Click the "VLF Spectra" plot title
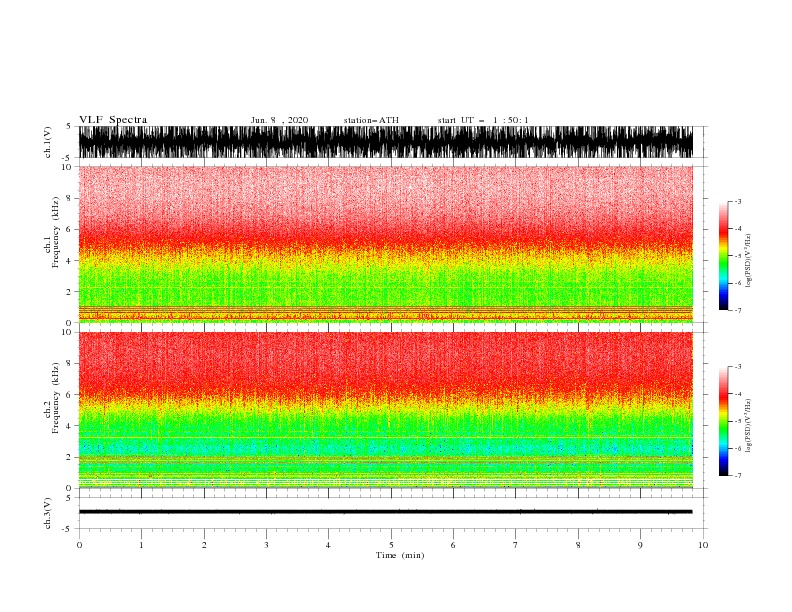This screenshot has width=792, height=612. pos(113,120)
